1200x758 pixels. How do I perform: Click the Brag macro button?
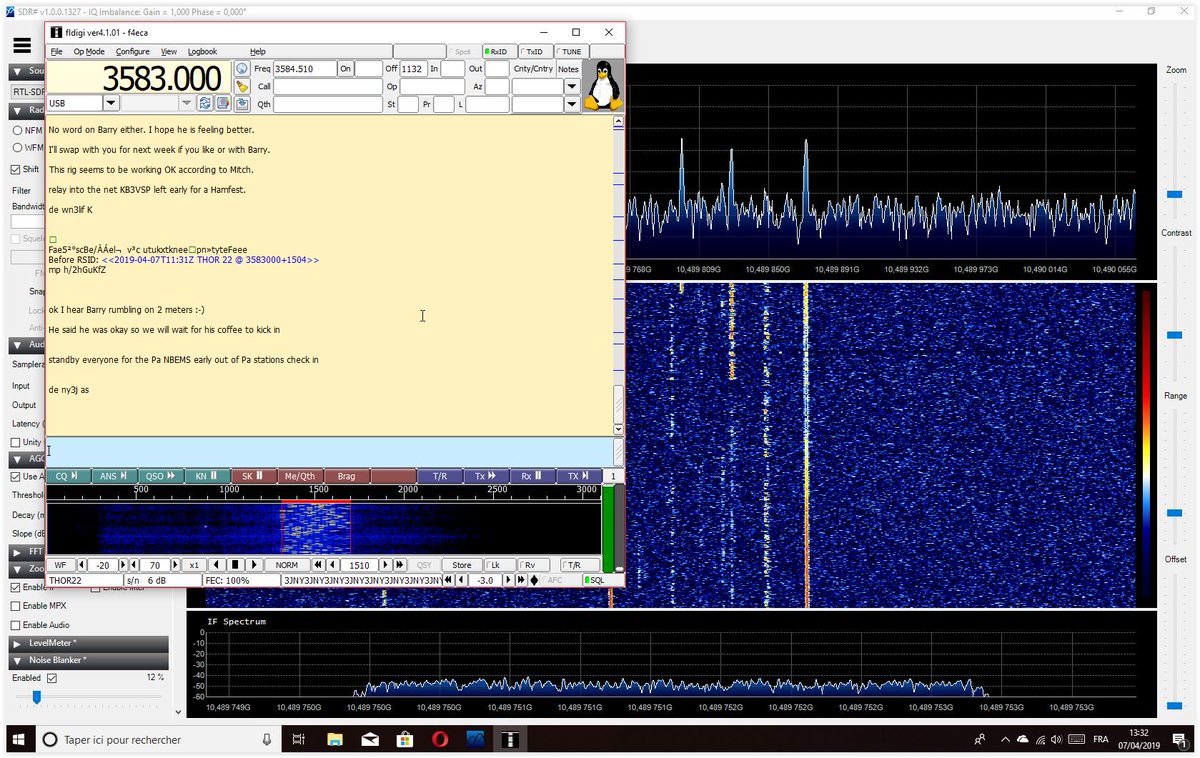click(346, 476)
